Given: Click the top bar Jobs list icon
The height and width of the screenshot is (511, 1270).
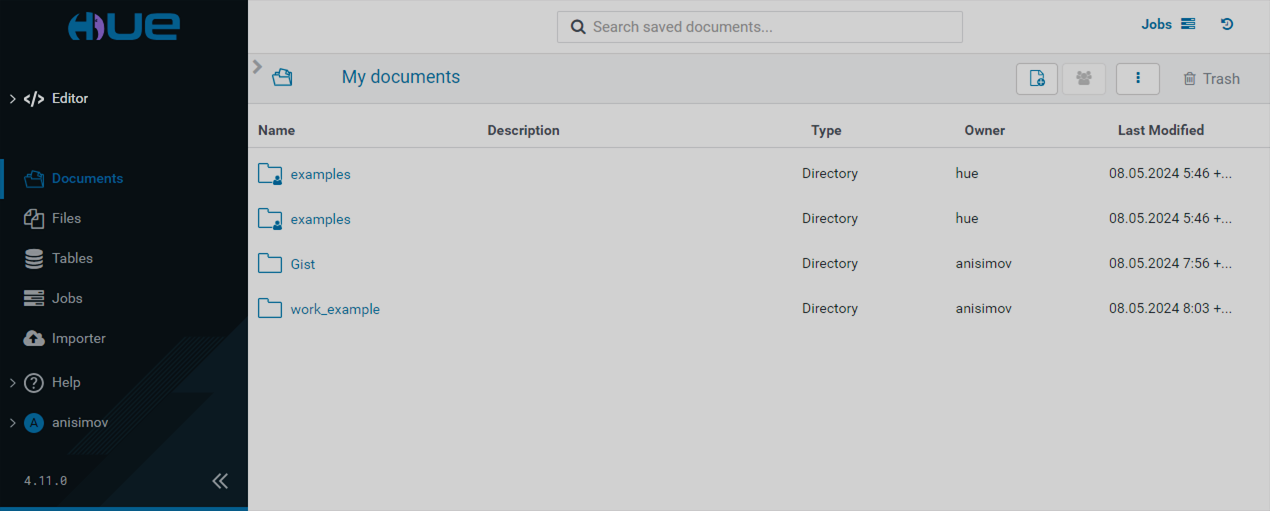Looking at the screenshot, I should pyautogui.click(x=1188, y=24).
